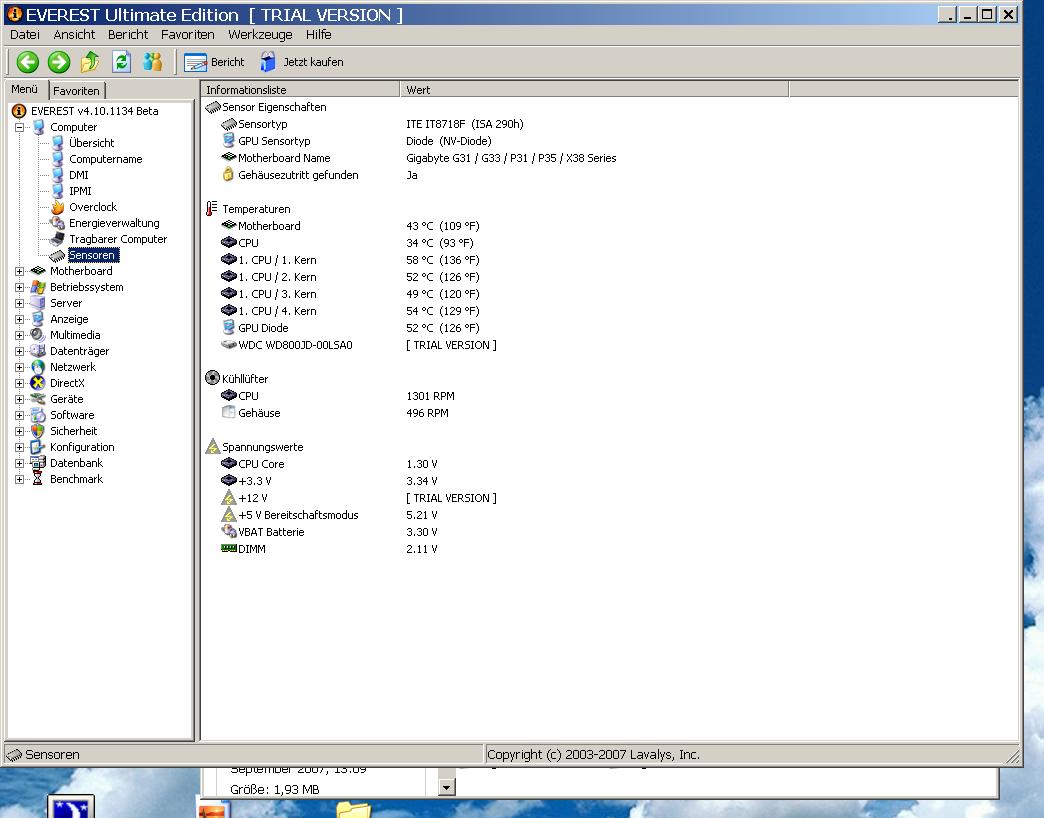Screen dimensions: 1044x818
Task: Open the Bericht menu in menu bar
Action: 128,35
